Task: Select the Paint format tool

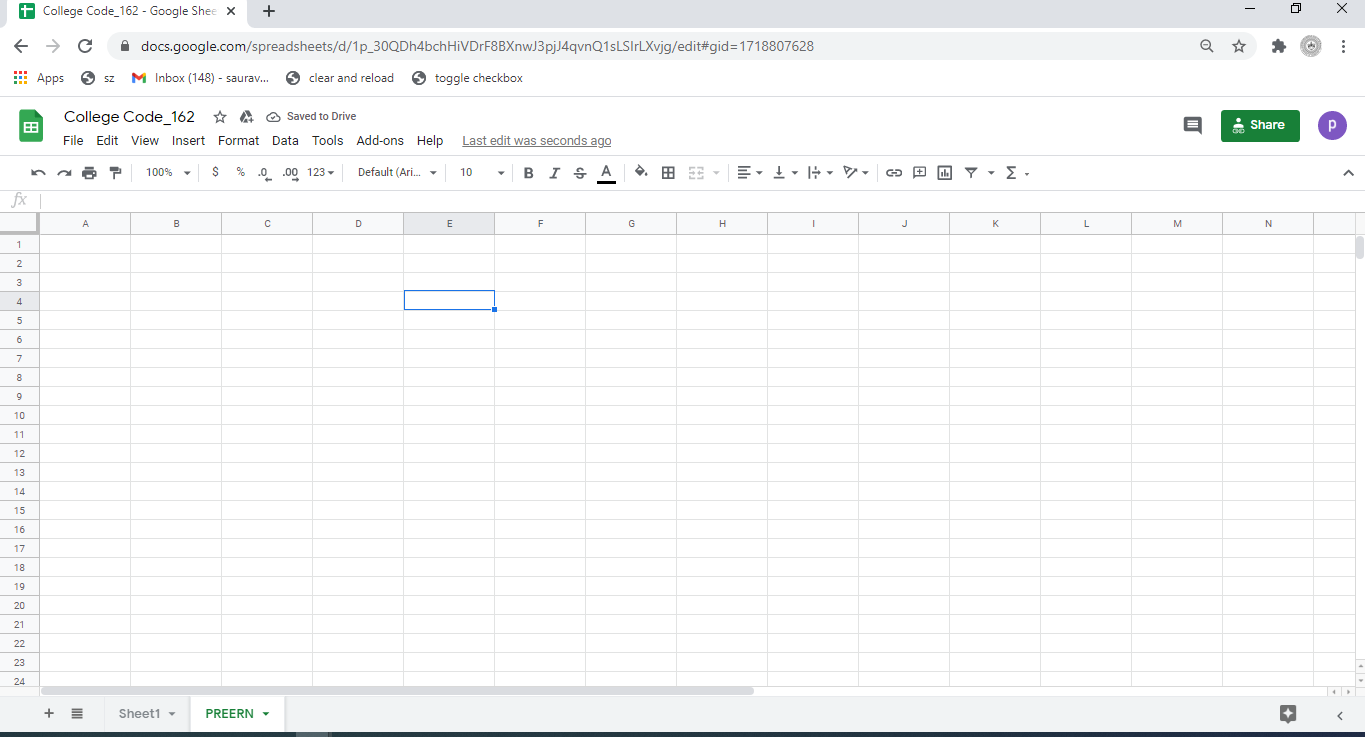Action: [x=115, y=173]
